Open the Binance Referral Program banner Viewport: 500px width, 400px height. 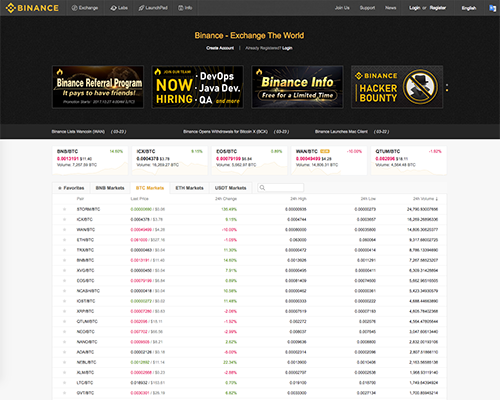[98, 87]
